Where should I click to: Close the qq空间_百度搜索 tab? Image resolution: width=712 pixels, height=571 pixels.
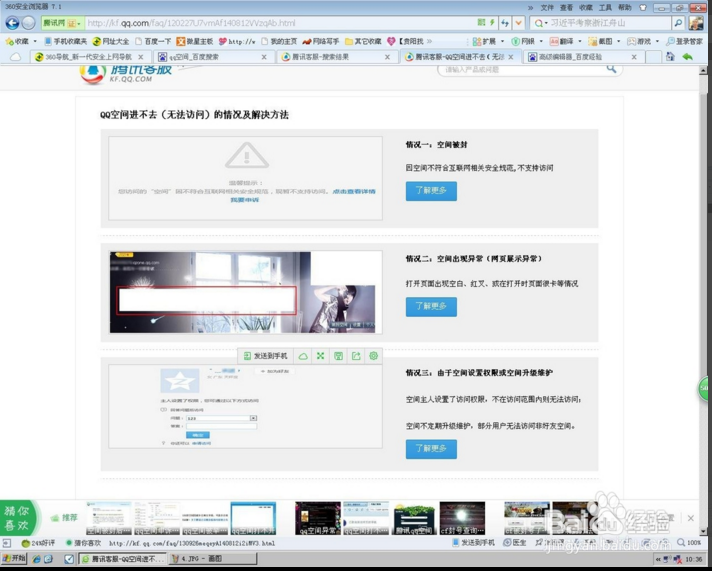point(264,57)
